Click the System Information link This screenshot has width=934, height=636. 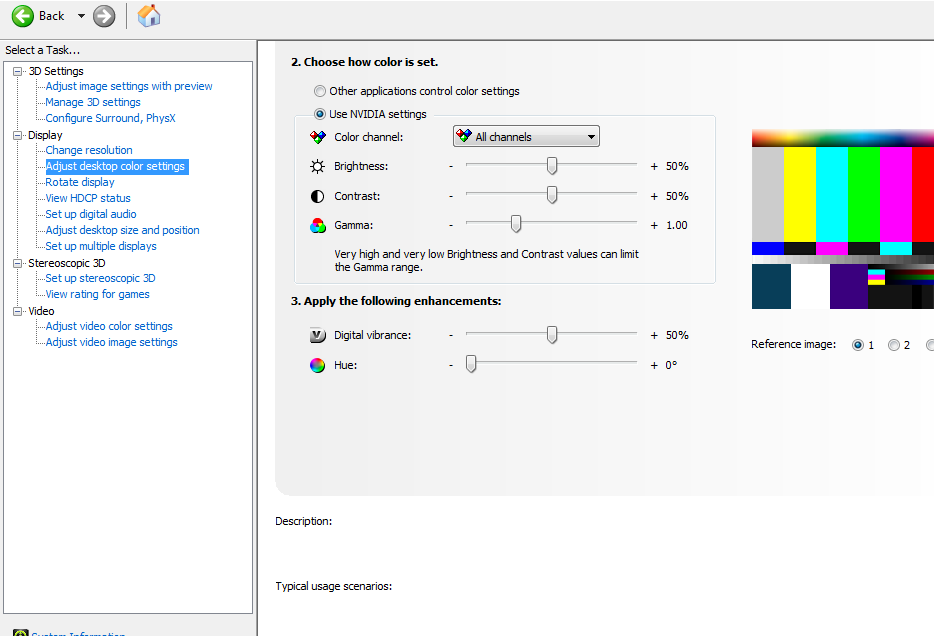78,634
